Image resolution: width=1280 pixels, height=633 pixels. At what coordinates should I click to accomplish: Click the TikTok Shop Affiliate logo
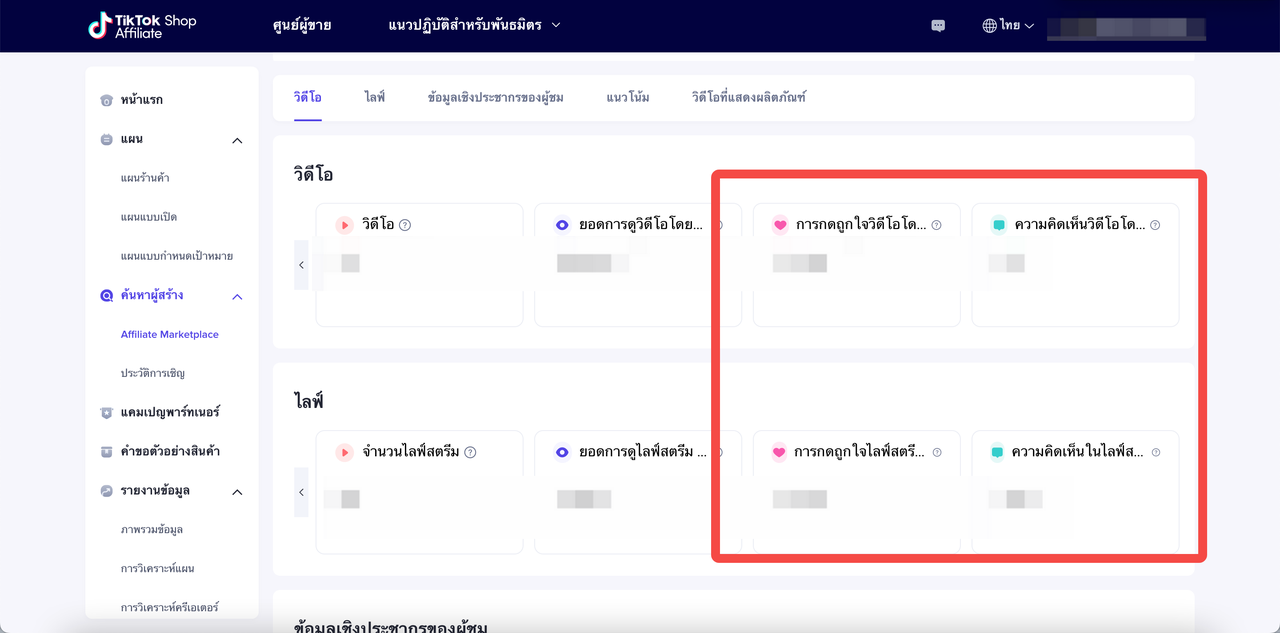(142, 26)
